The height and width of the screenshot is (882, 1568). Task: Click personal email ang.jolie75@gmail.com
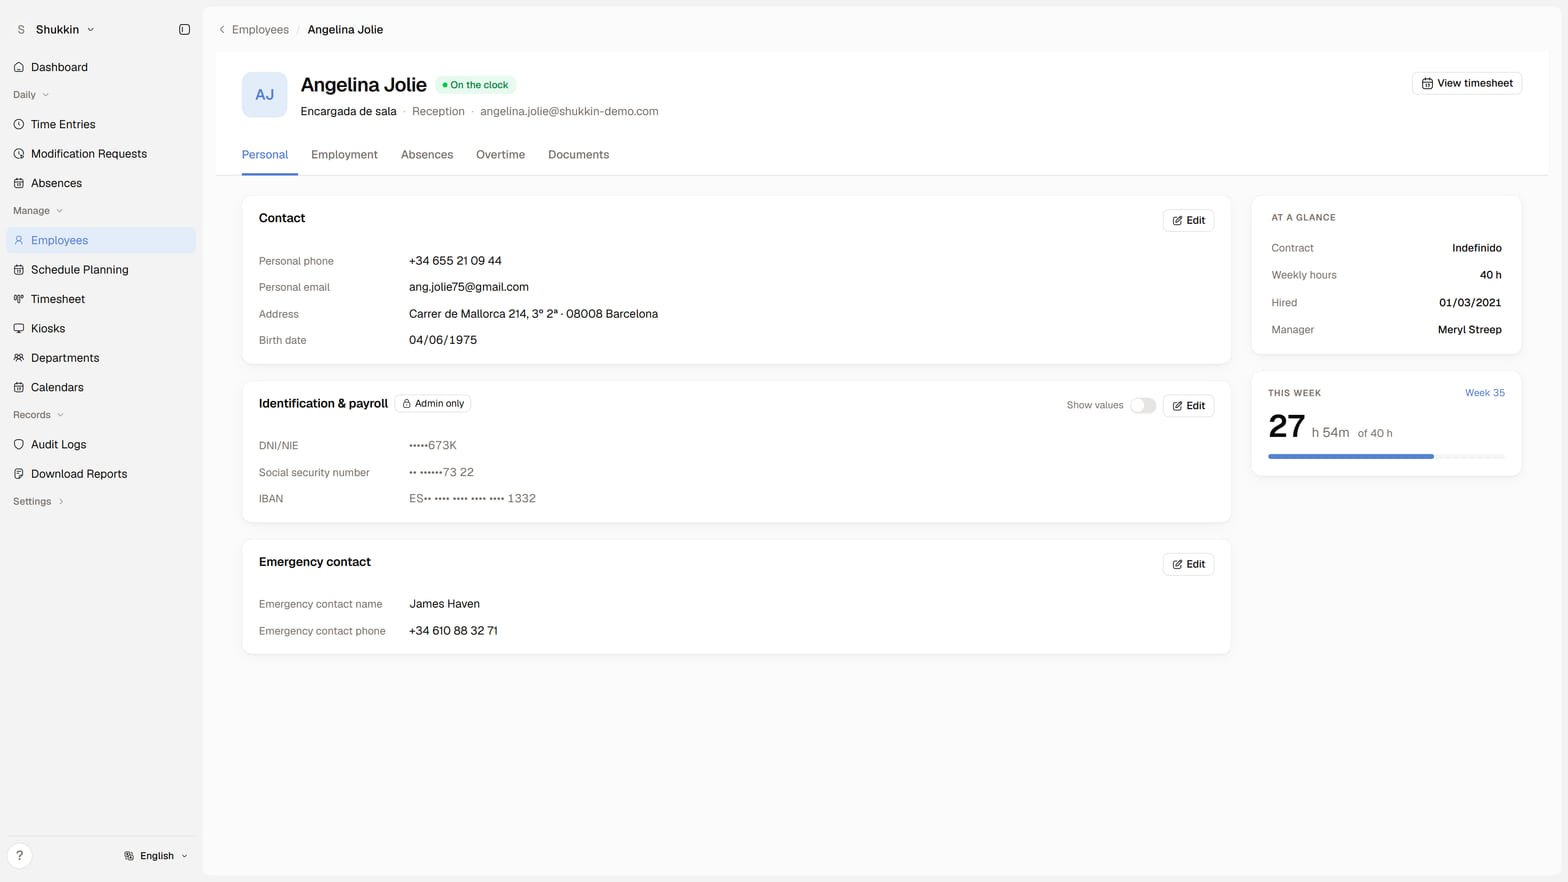(469, 287)
